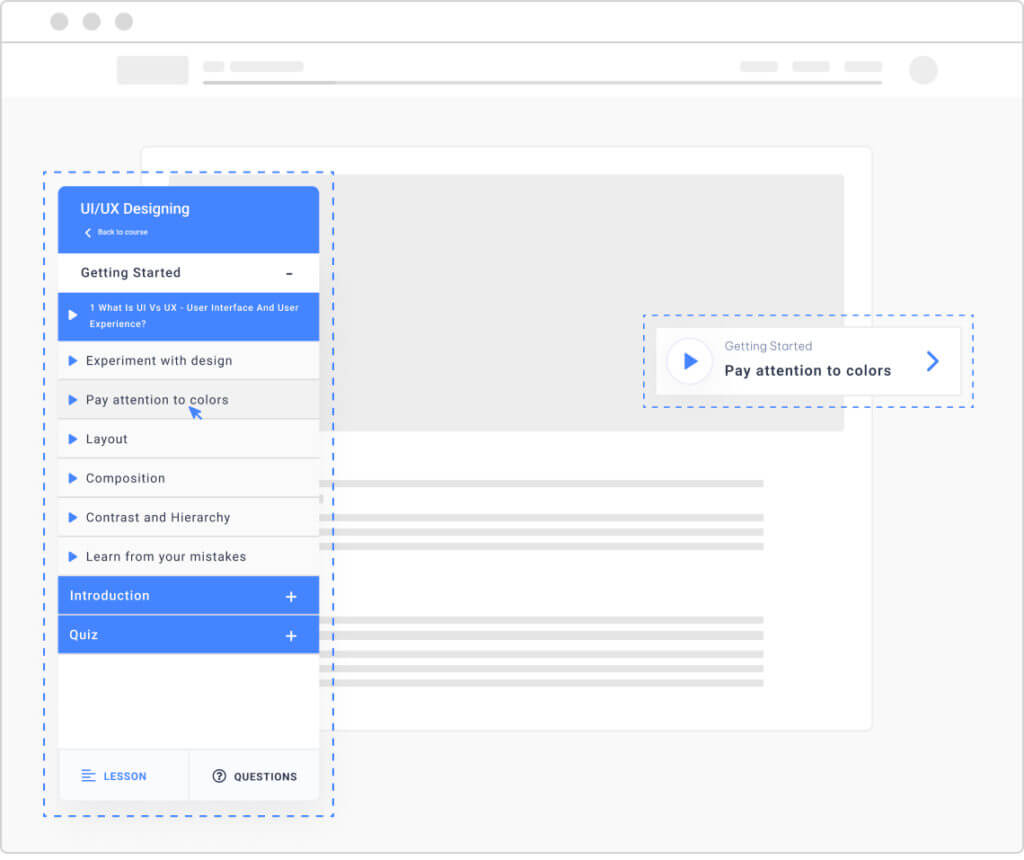This screenshot has height=860, width=1024.
Task: Click the course progress bar in header
Action: pos(542,83)
